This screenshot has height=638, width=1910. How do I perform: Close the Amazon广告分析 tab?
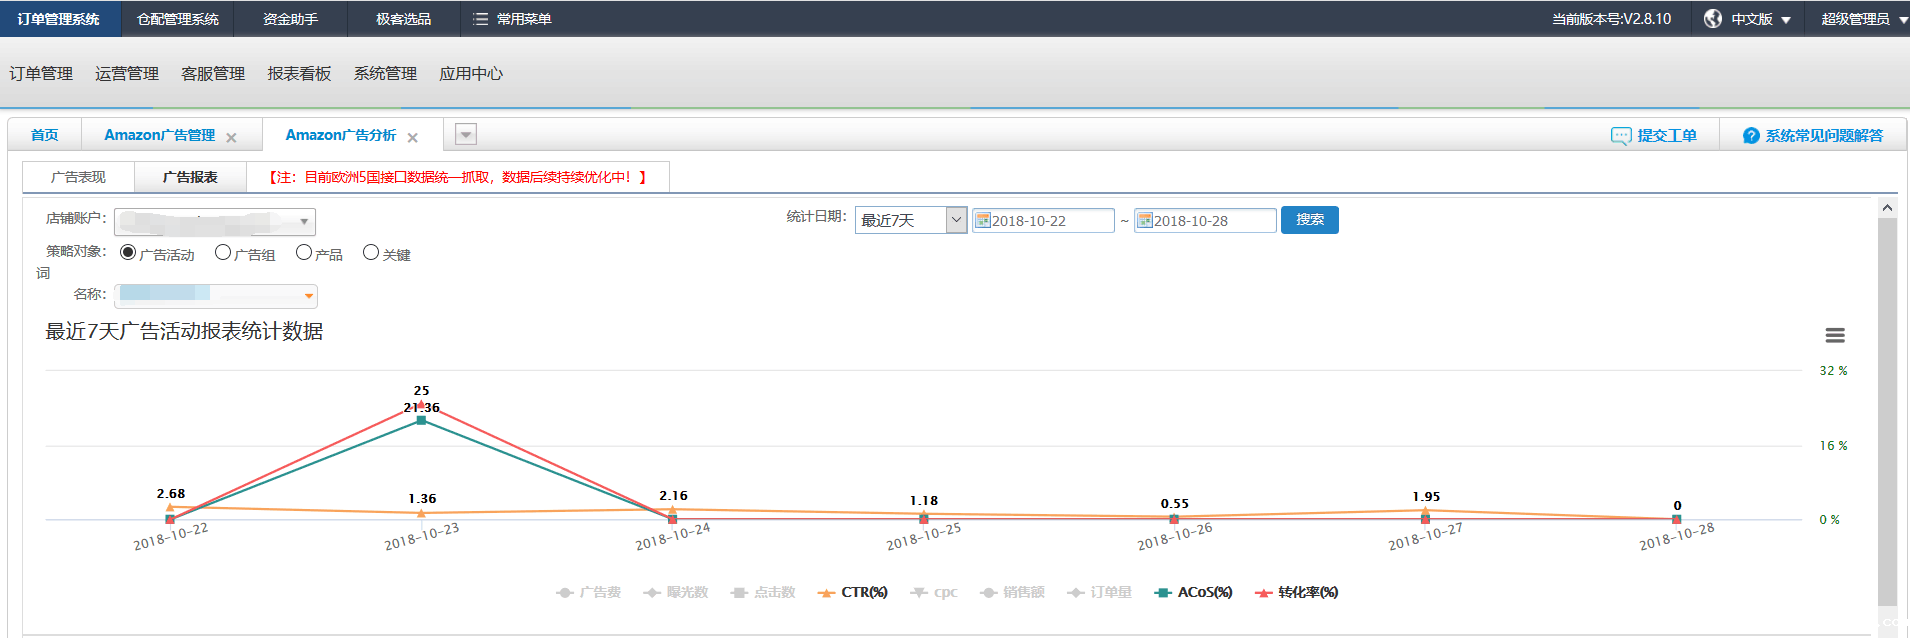point(412,138)
